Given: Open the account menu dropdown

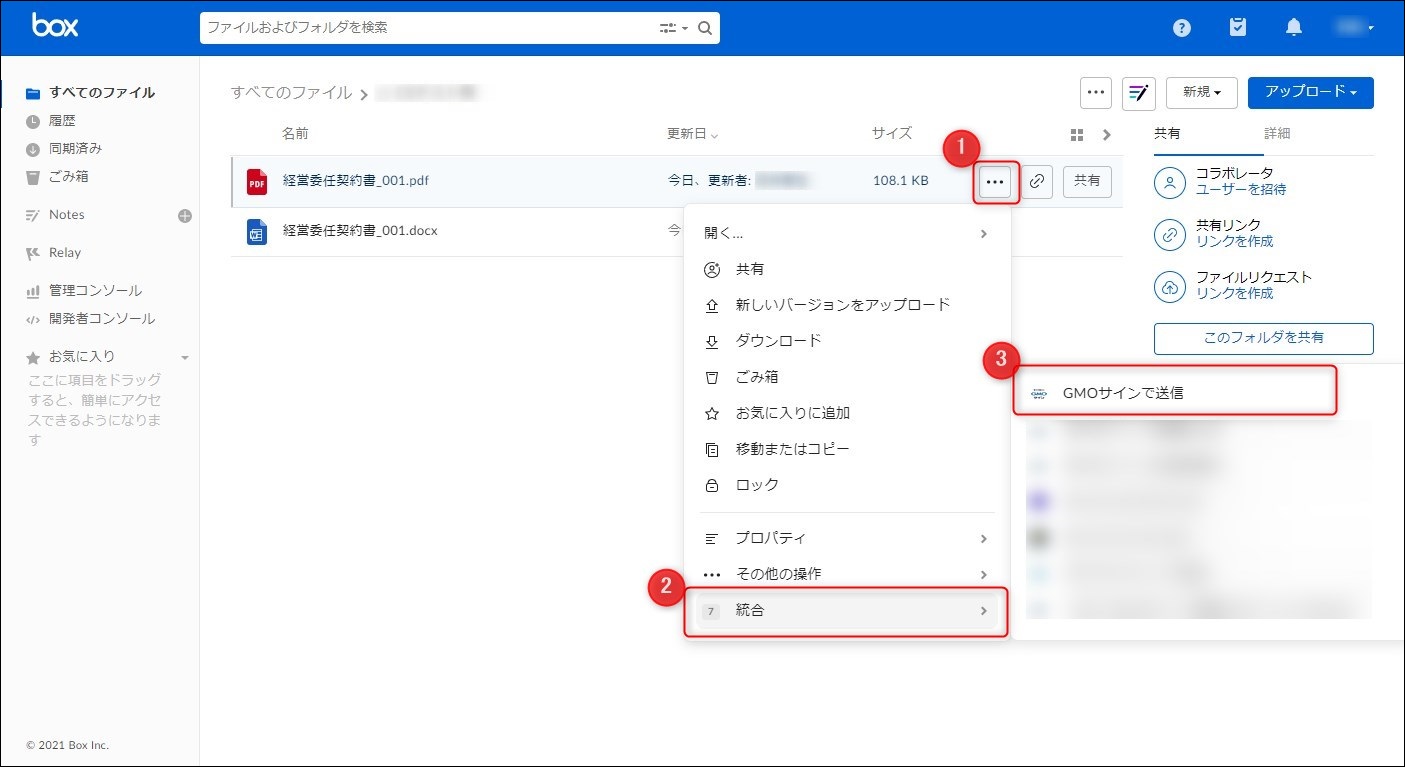Looking at the screenshot, I should click(1355, 28).
